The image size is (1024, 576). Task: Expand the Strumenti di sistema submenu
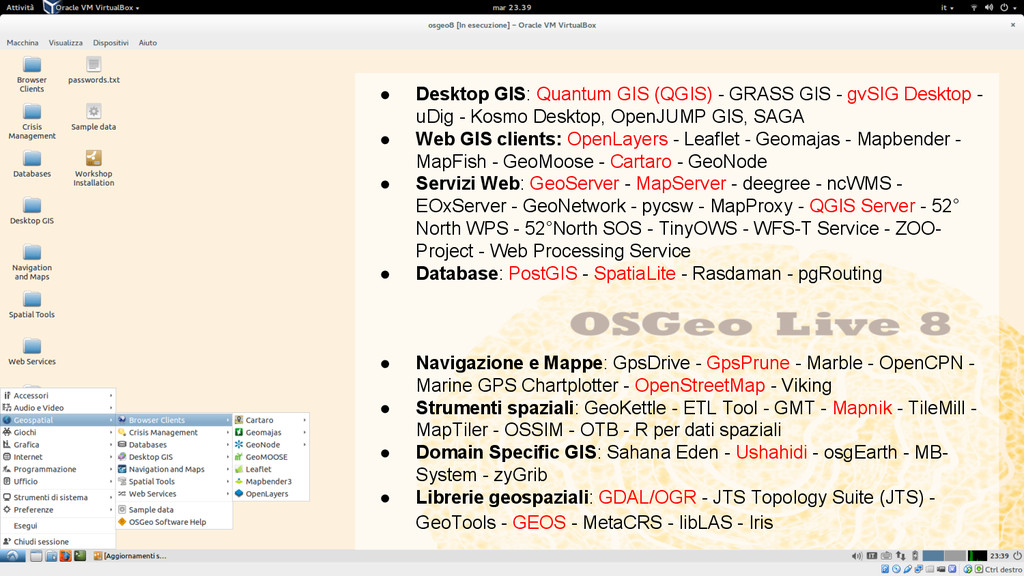(58, 497)
